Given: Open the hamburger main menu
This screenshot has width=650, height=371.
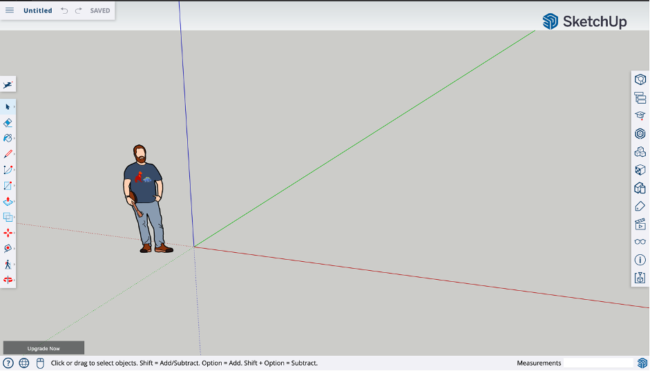Looking at the screenshot, I should click(10, 10).
